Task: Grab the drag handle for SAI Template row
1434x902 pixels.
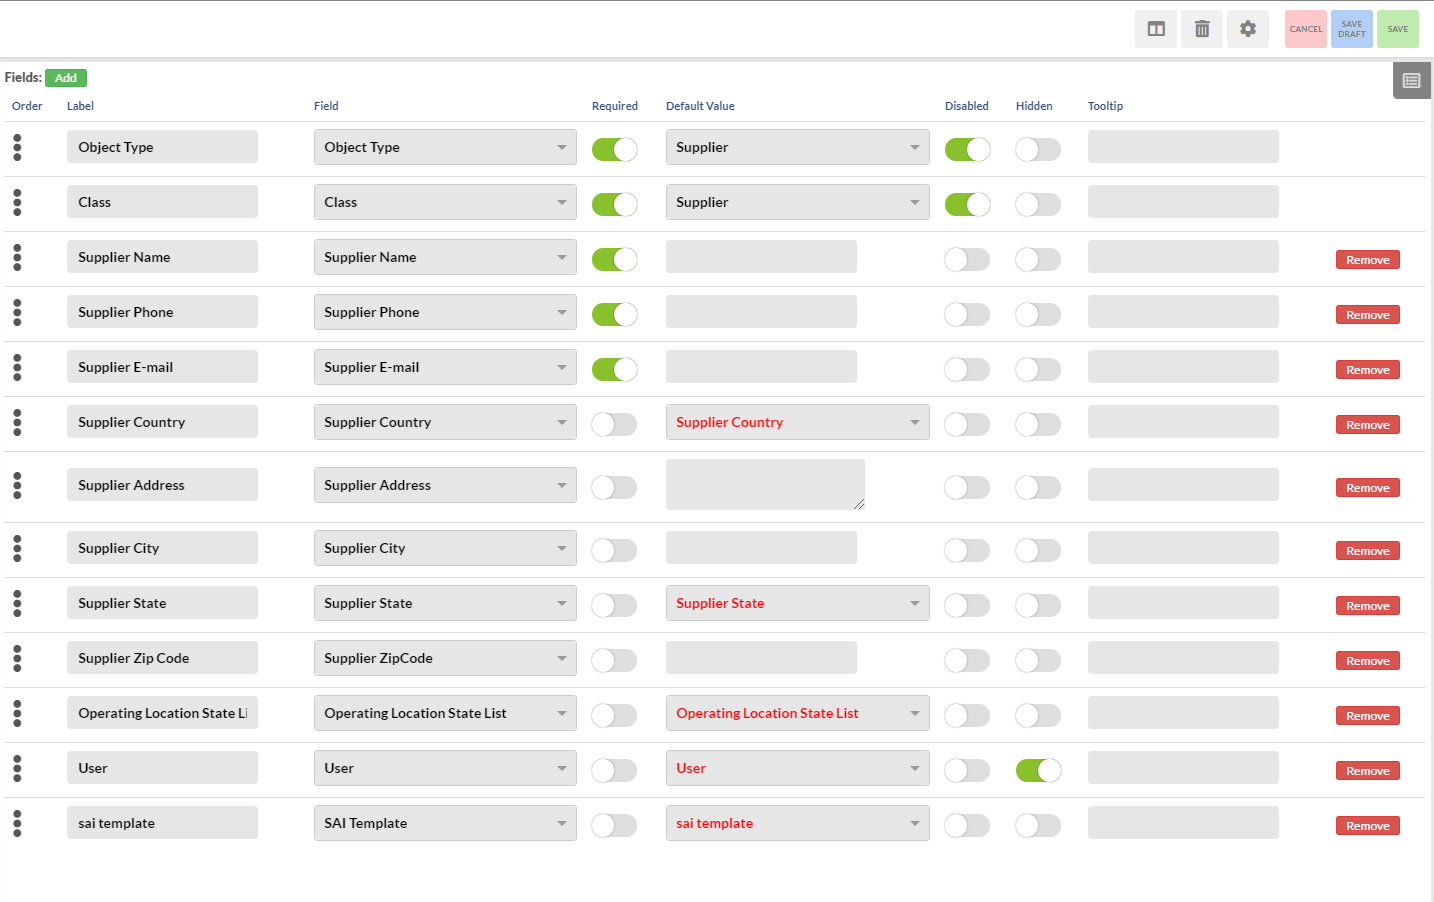Action: [x=17, y=822]
